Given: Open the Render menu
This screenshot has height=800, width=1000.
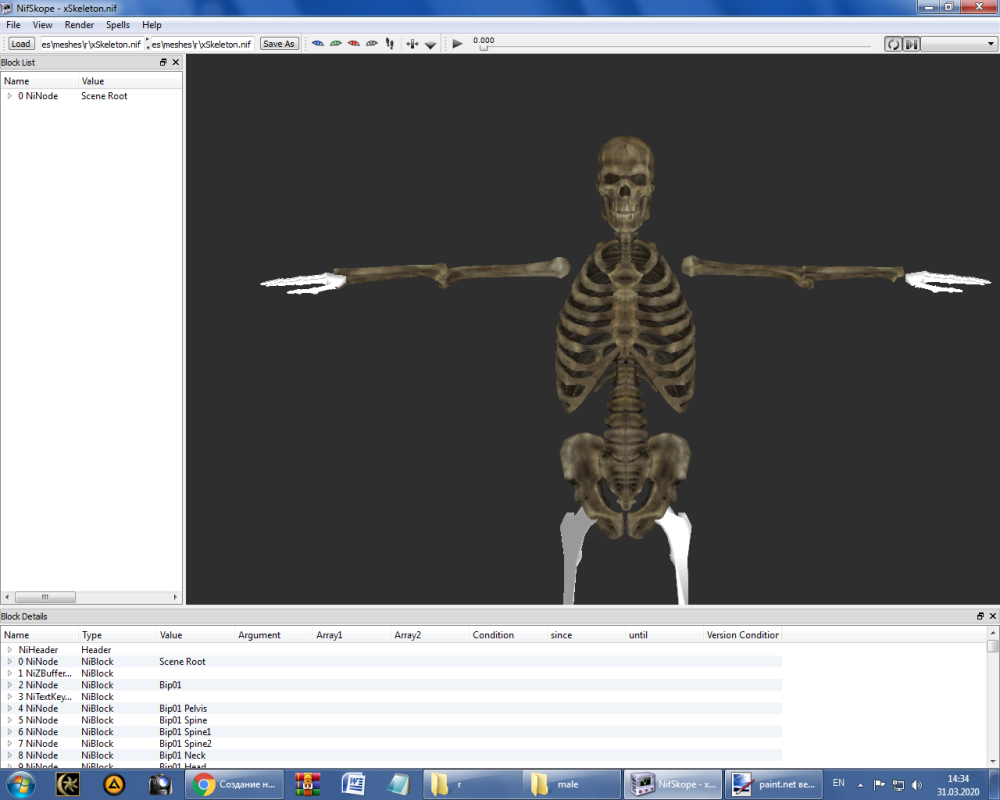Looking at the screenshot, I should (79, 25).
